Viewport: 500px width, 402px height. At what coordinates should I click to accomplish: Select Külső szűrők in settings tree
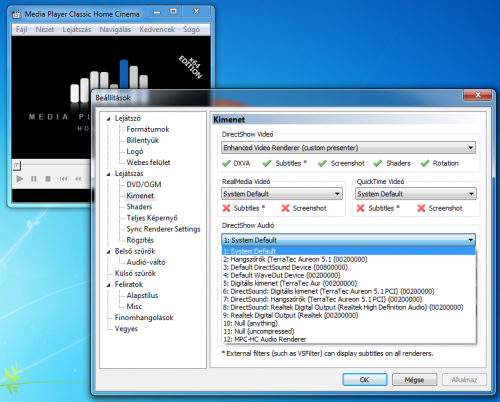click(135, 273)
